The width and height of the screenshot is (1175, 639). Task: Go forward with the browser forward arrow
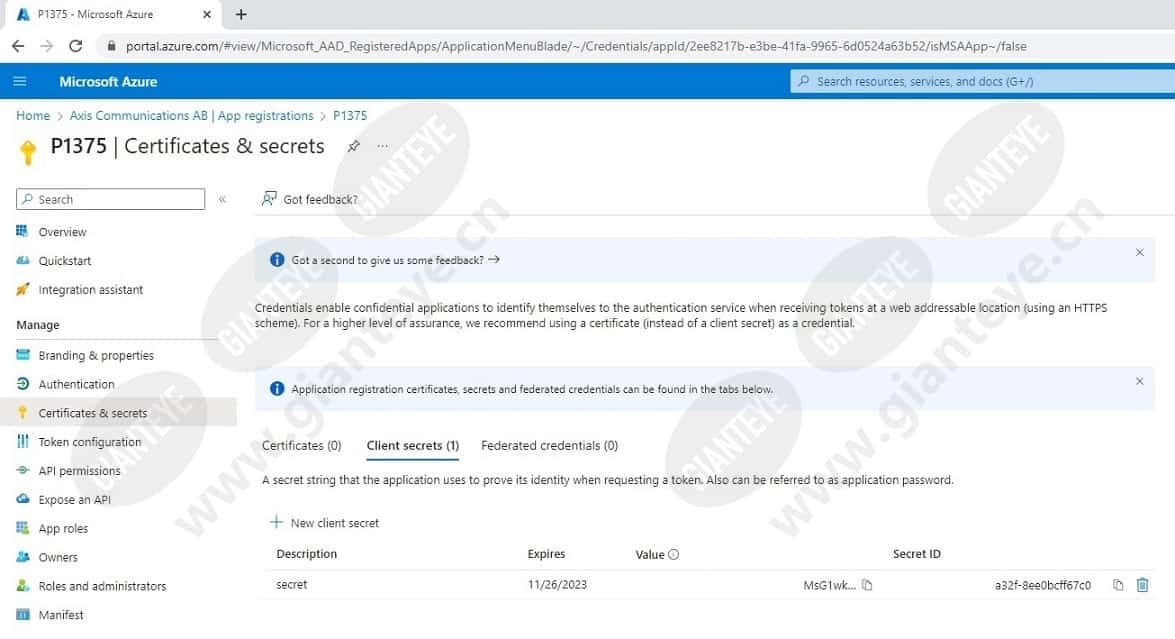pyautogui.click(x=46, y=46)
